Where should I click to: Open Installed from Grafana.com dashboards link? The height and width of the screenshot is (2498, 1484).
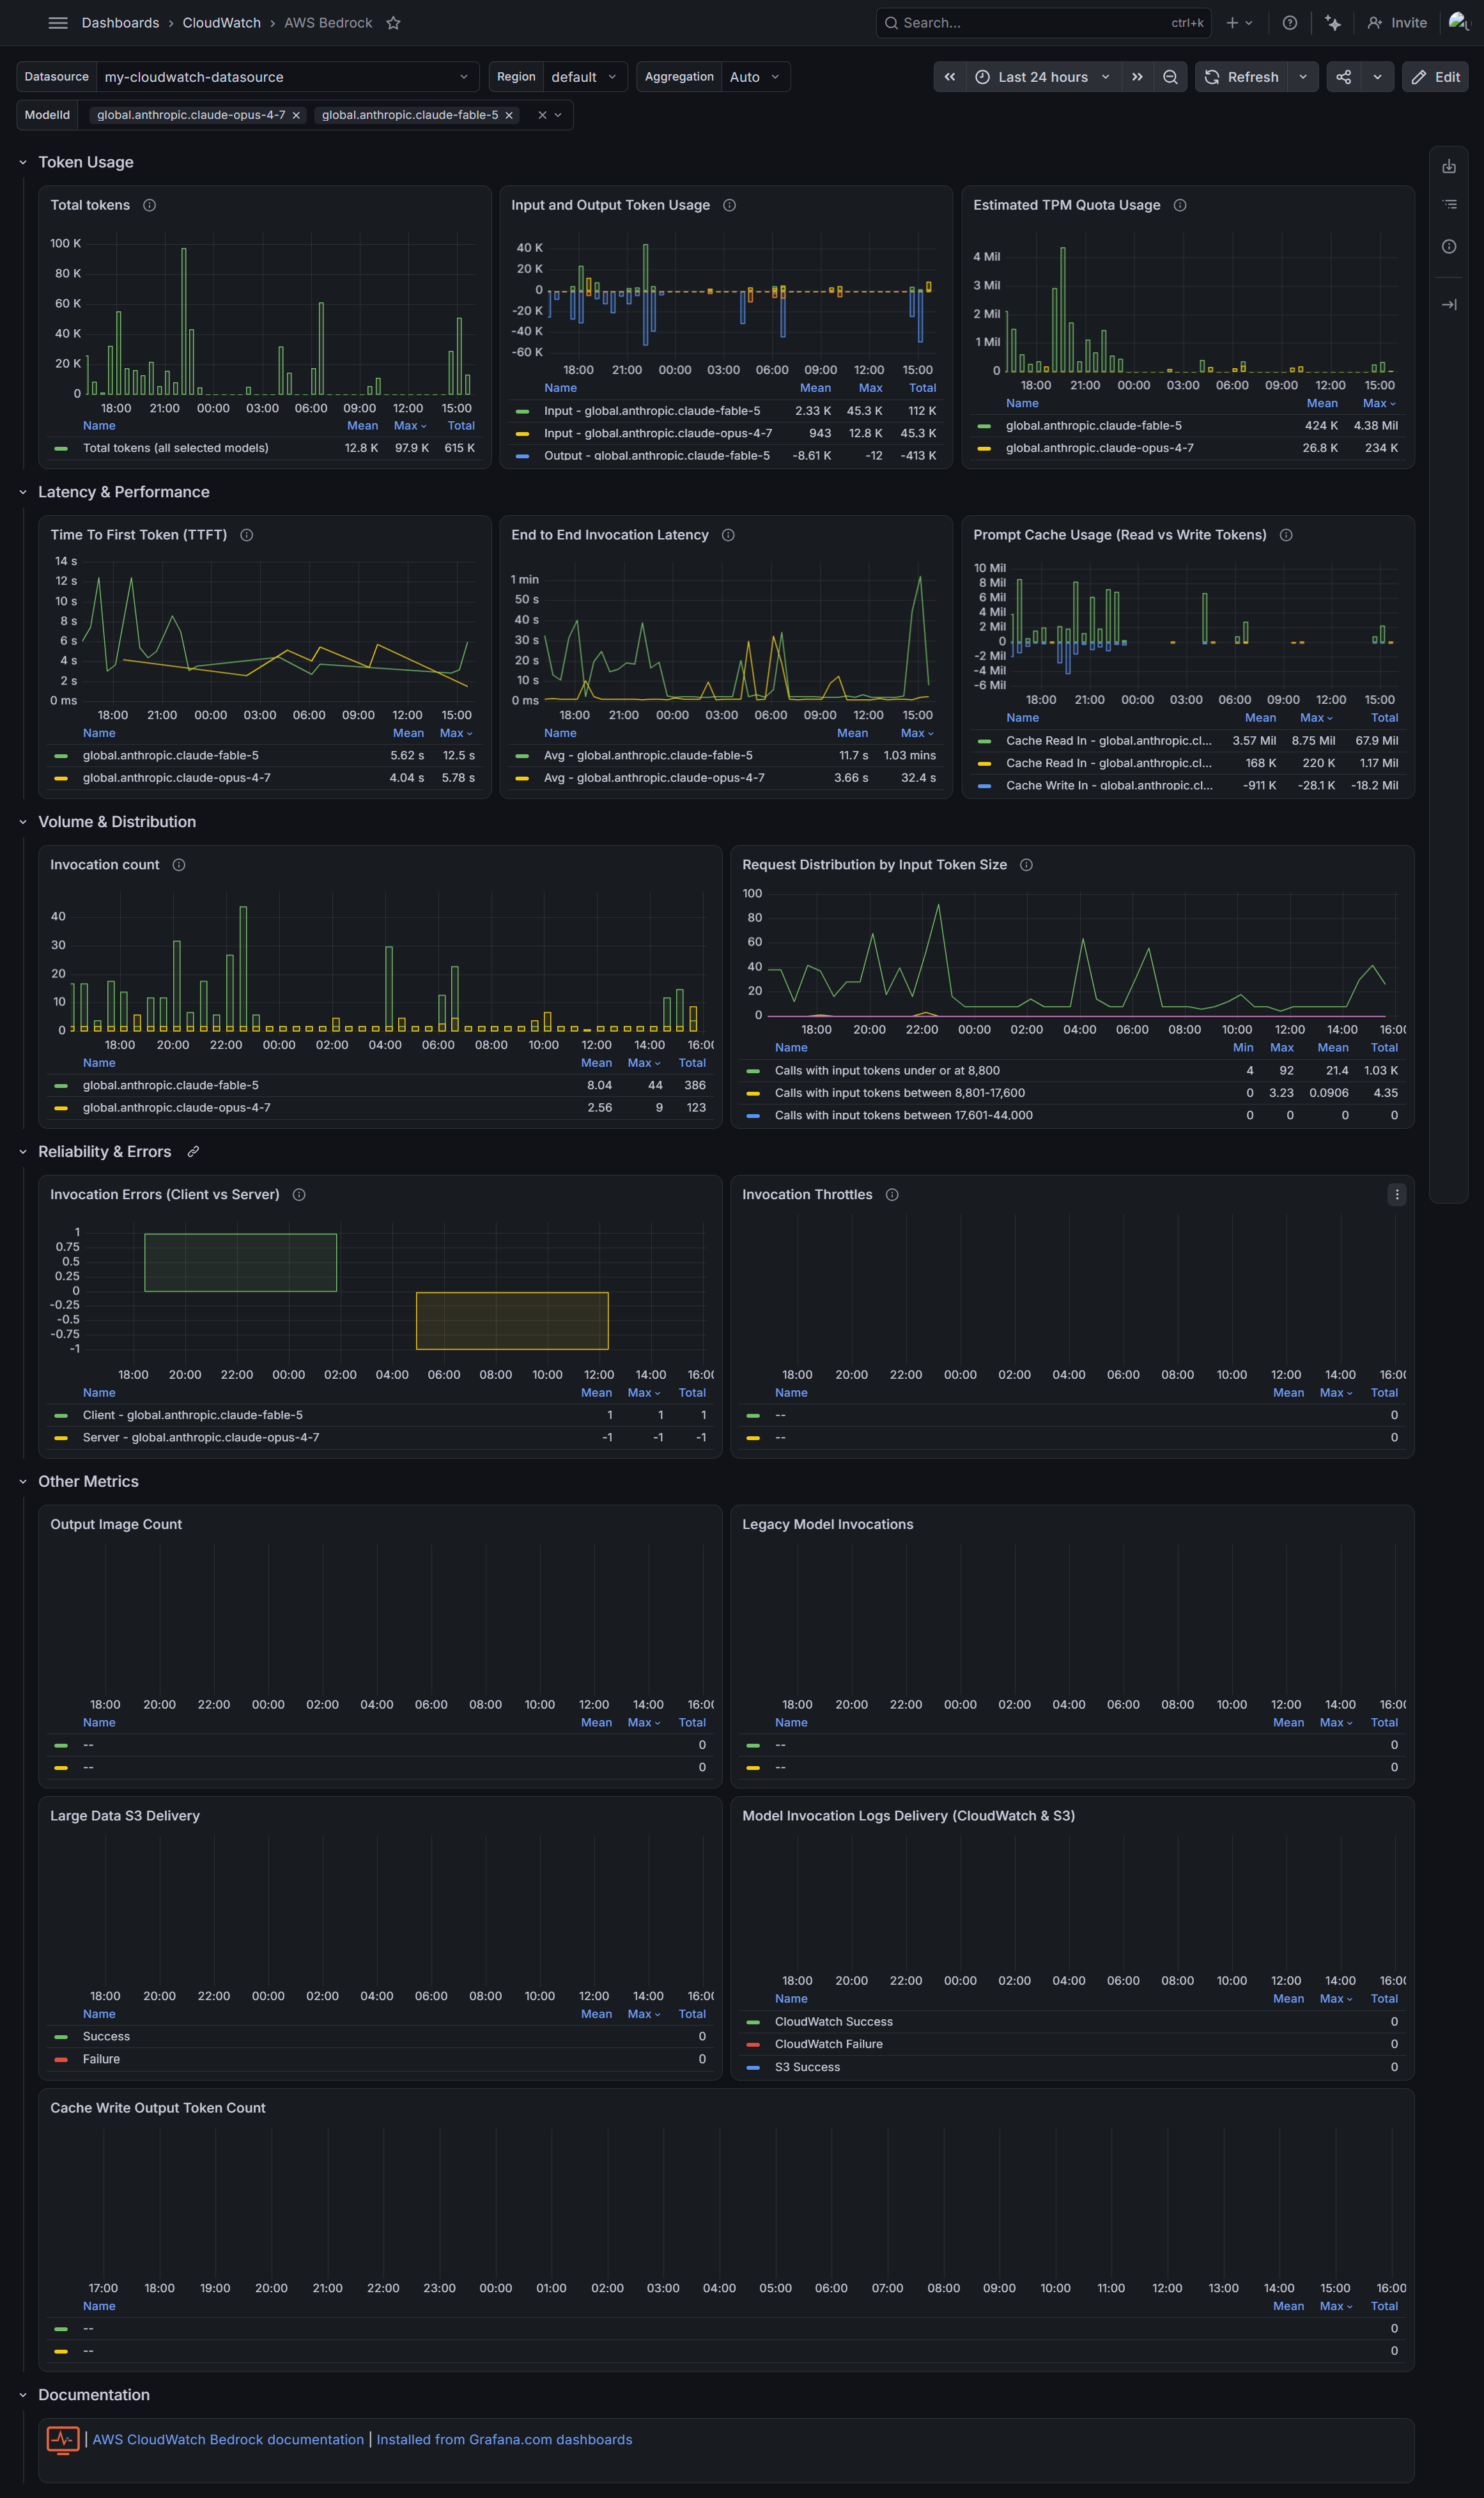point(504,2440)
